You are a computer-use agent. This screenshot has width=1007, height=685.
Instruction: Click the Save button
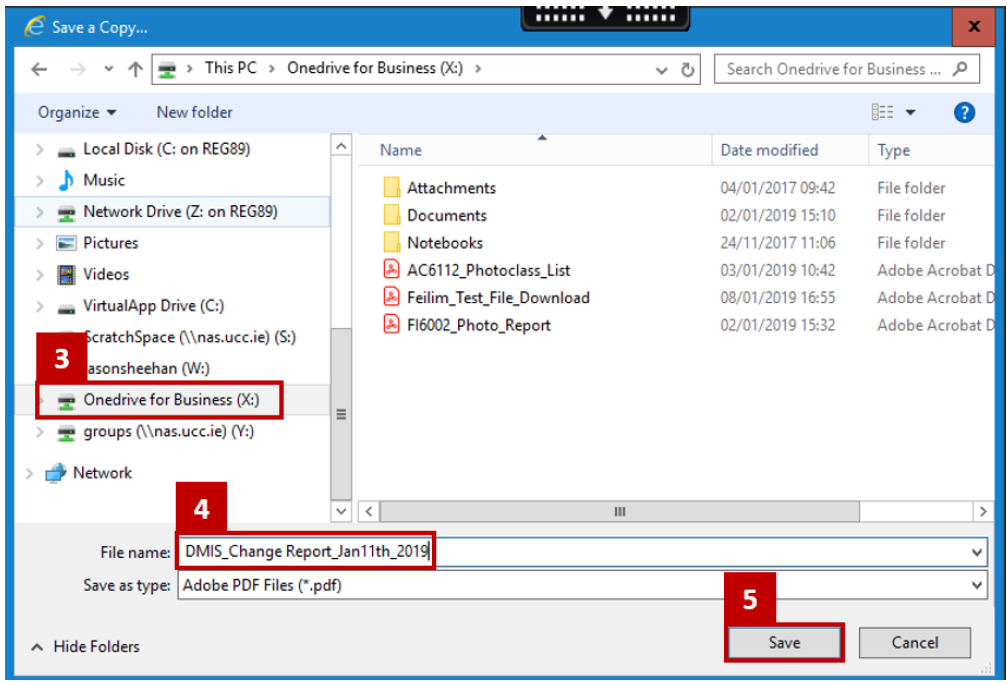pyautogui.click(x=784, y=643)
